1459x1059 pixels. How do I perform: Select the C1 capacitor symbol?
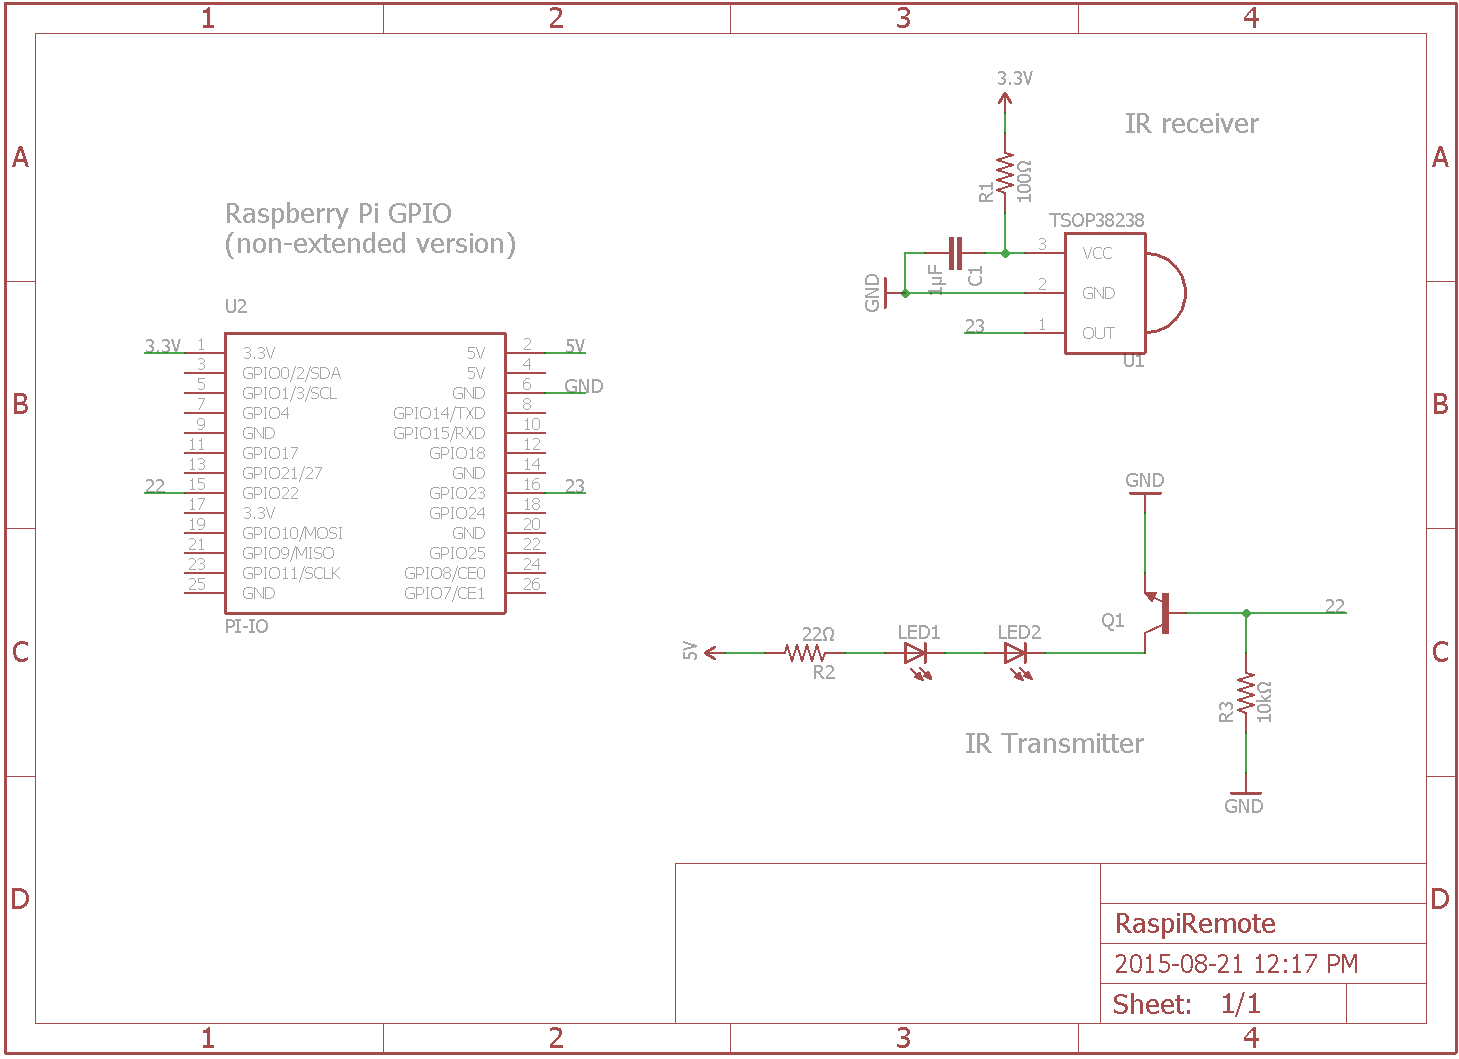pyautogui.click(x=955, y=253)
